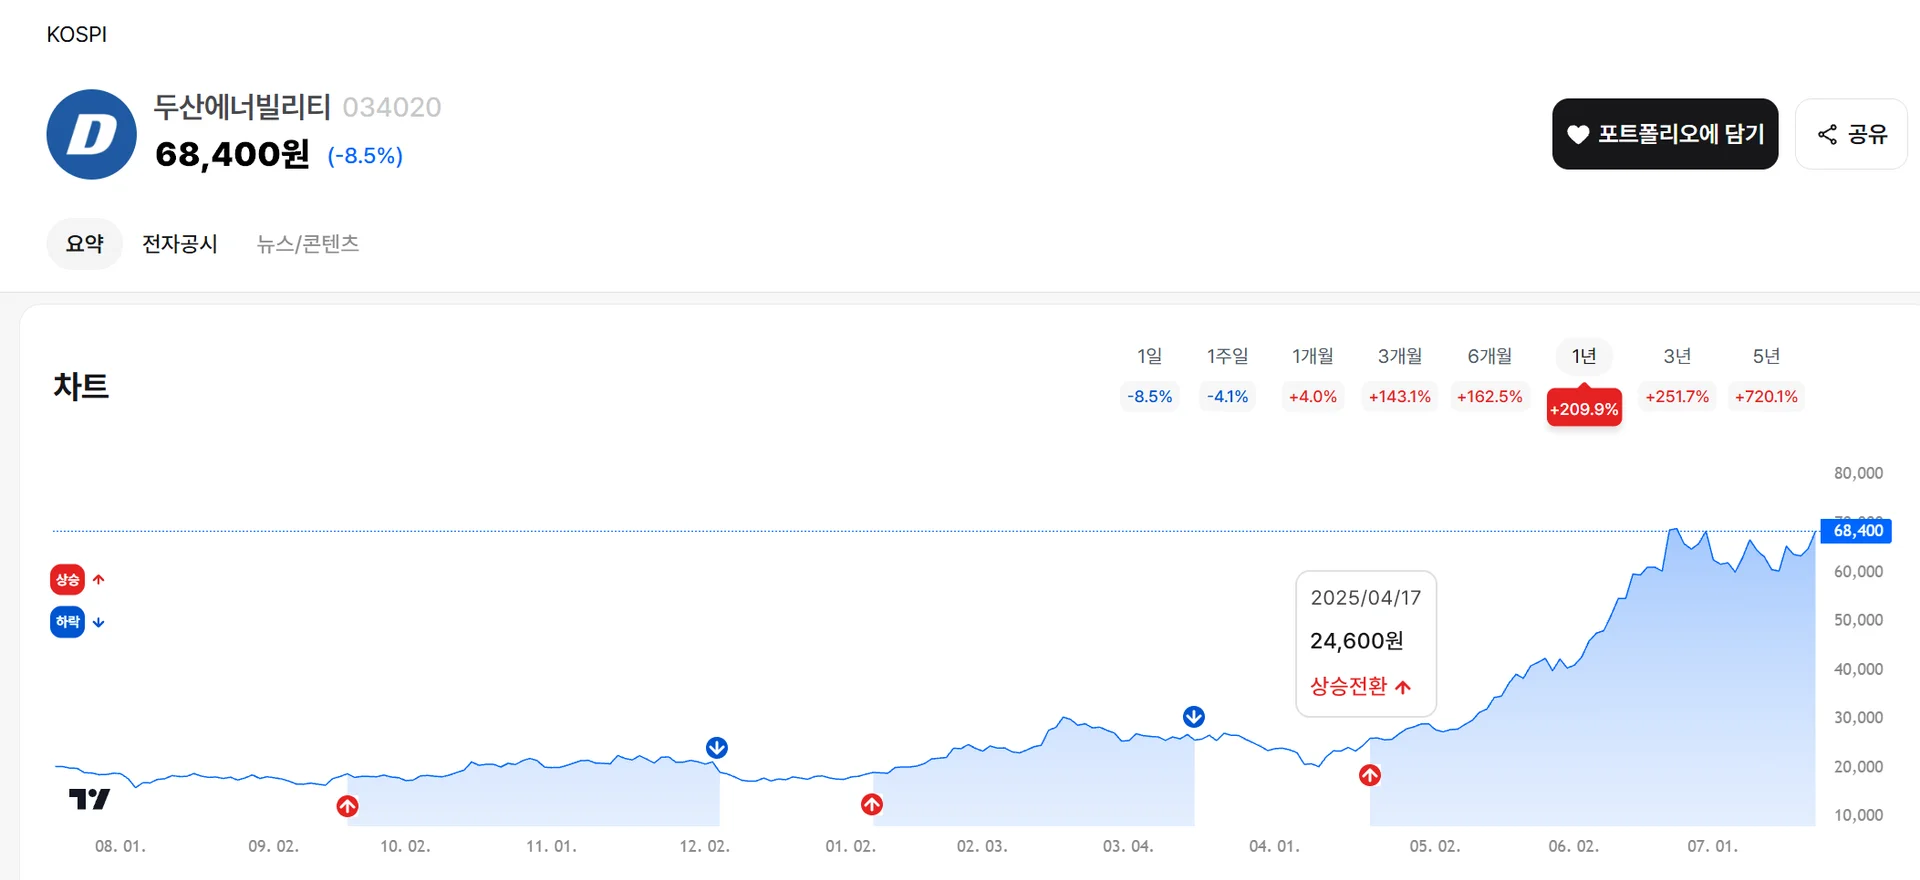Select the 3년 chart period
1920x880 pixels.
point(1677,356)
